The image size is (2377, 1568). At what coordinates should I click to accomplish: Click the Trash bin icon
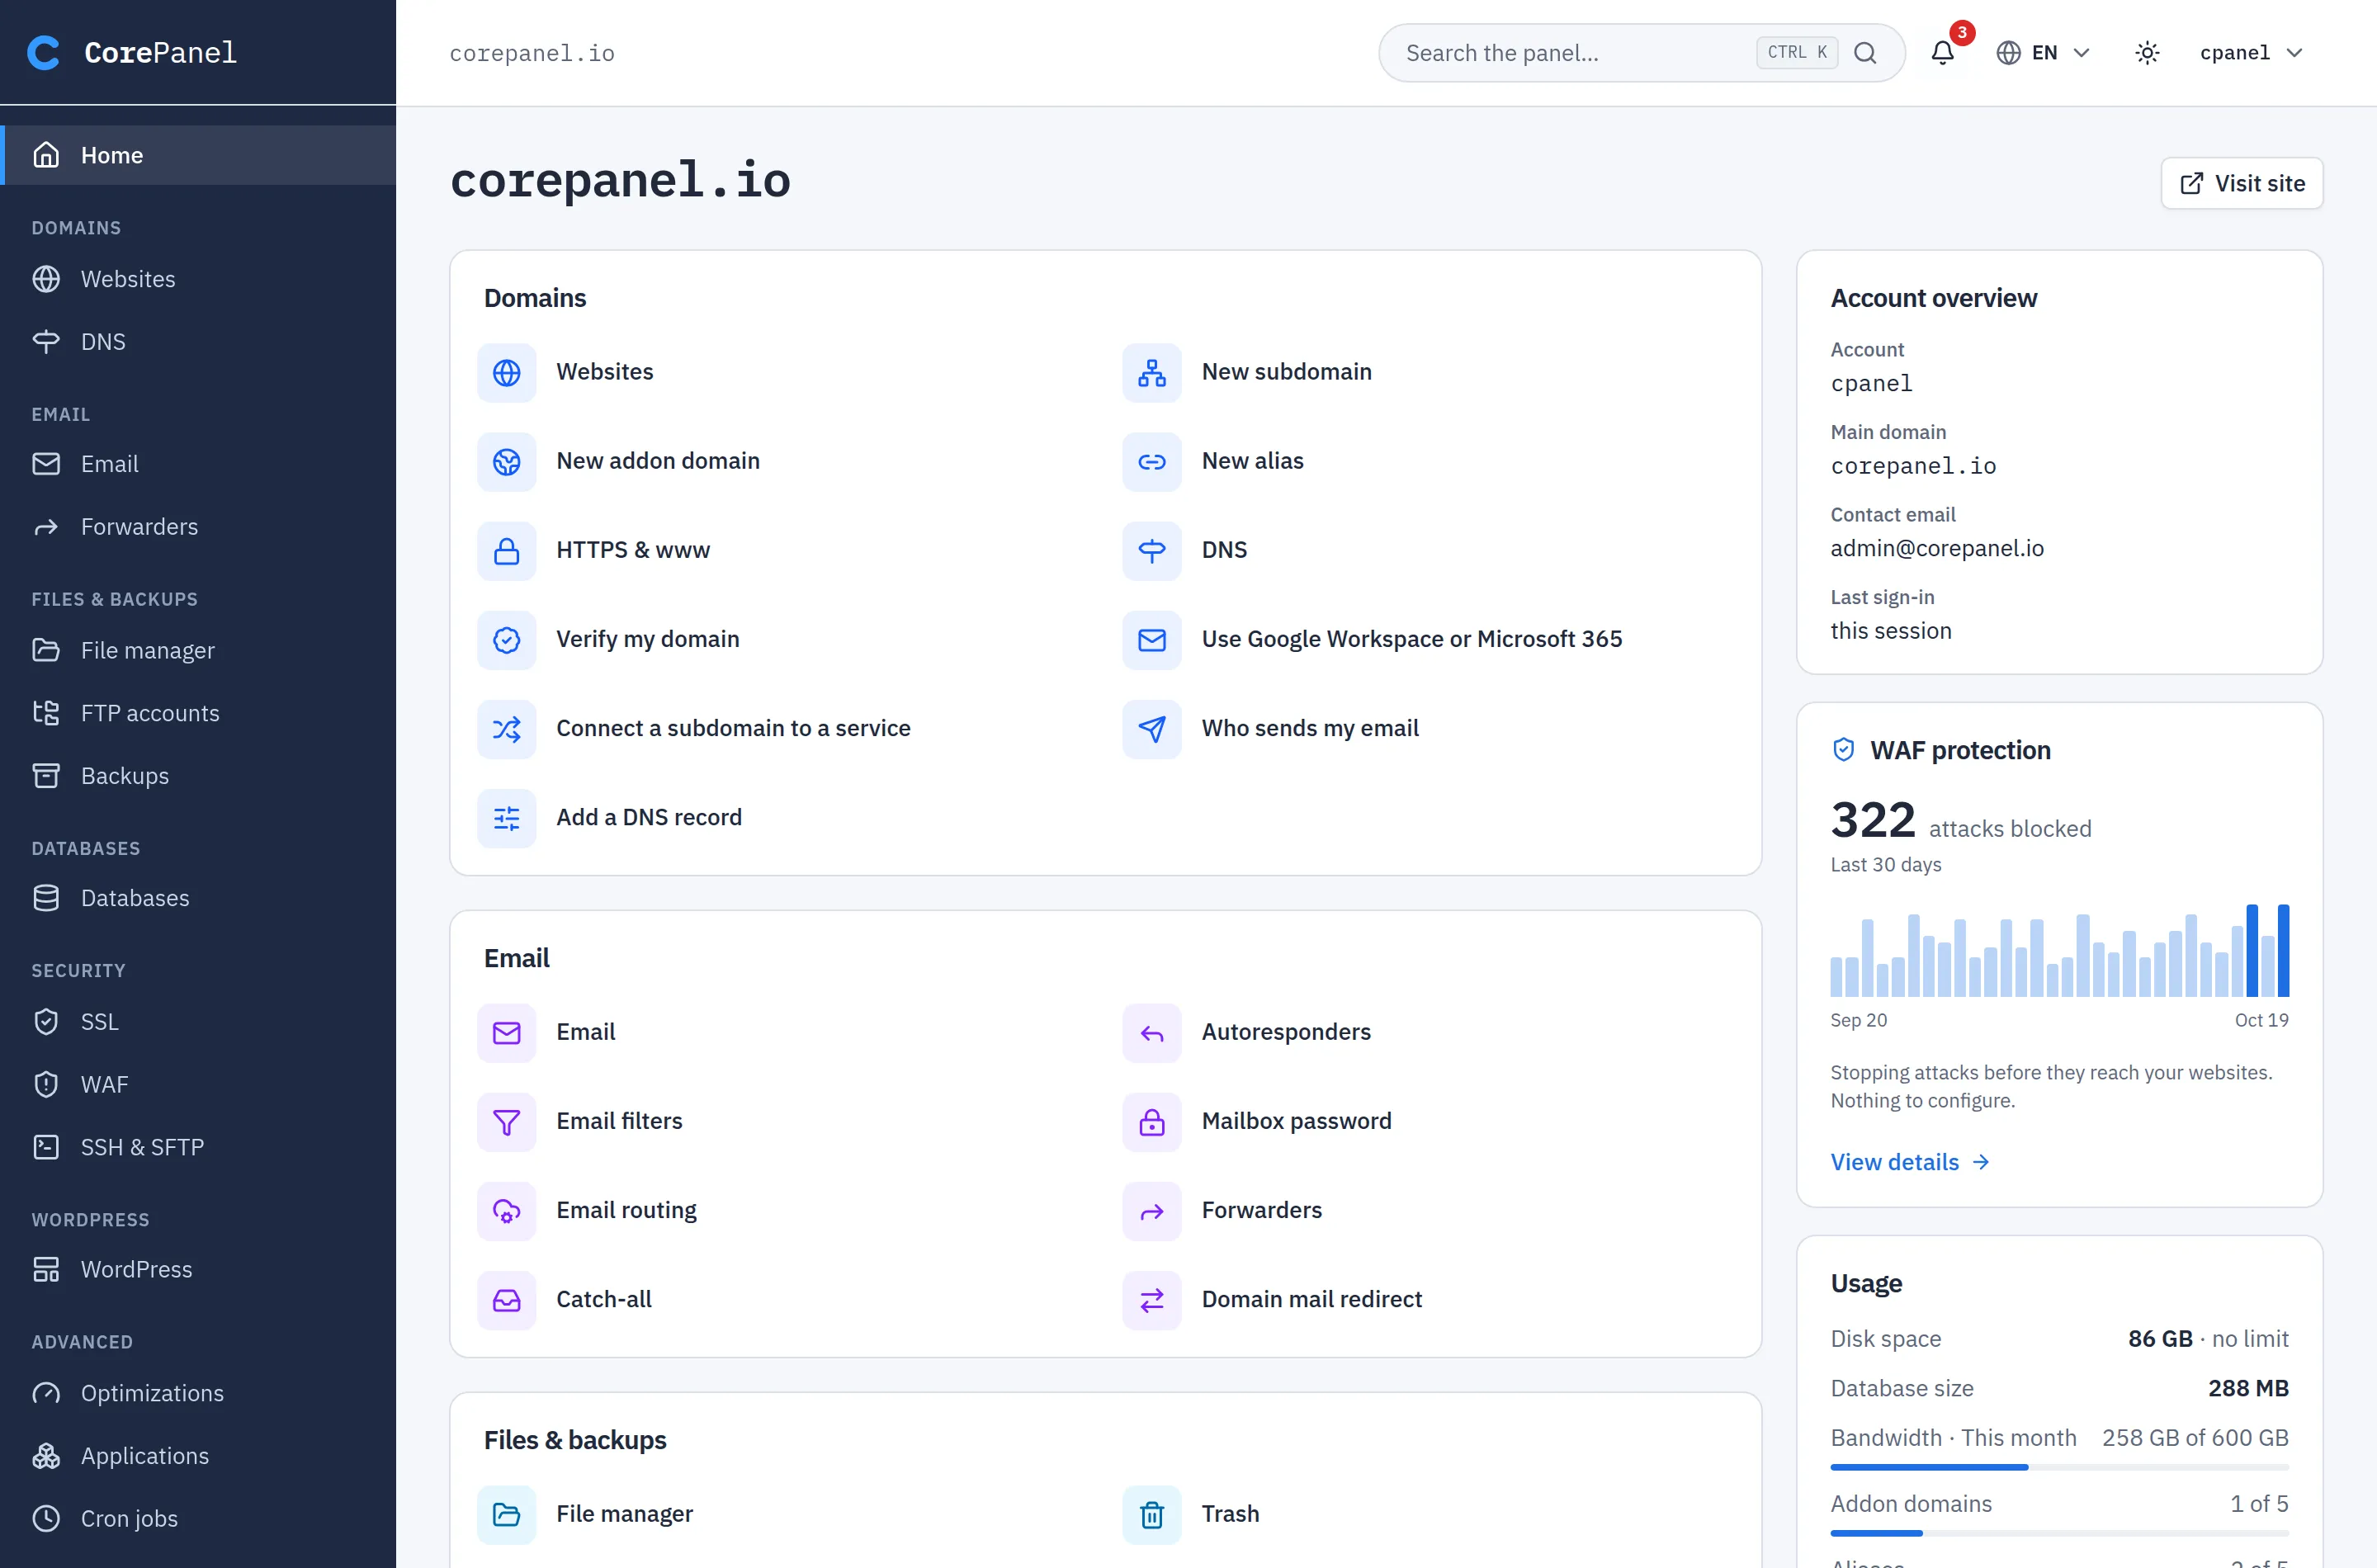(x=1152, y=1514)
